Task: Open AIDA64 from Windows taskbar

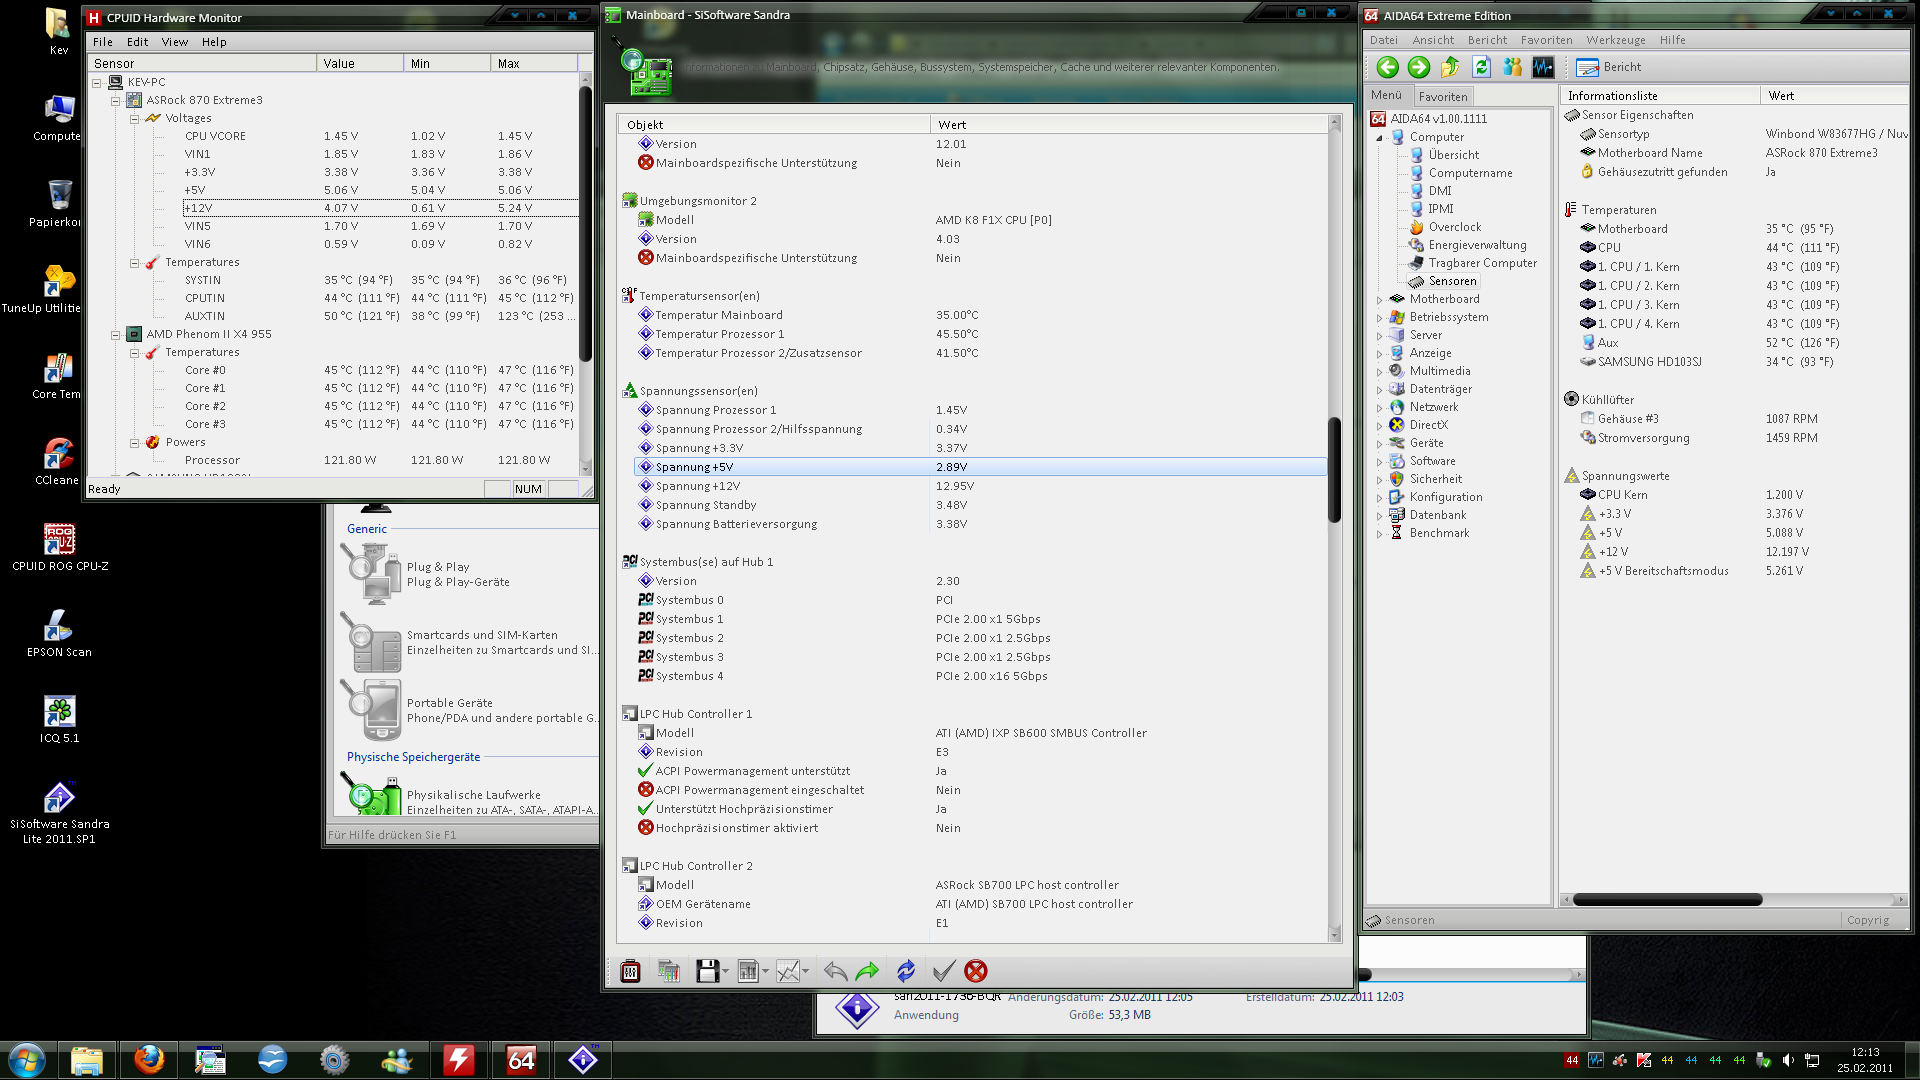Action: [521, 1059]
